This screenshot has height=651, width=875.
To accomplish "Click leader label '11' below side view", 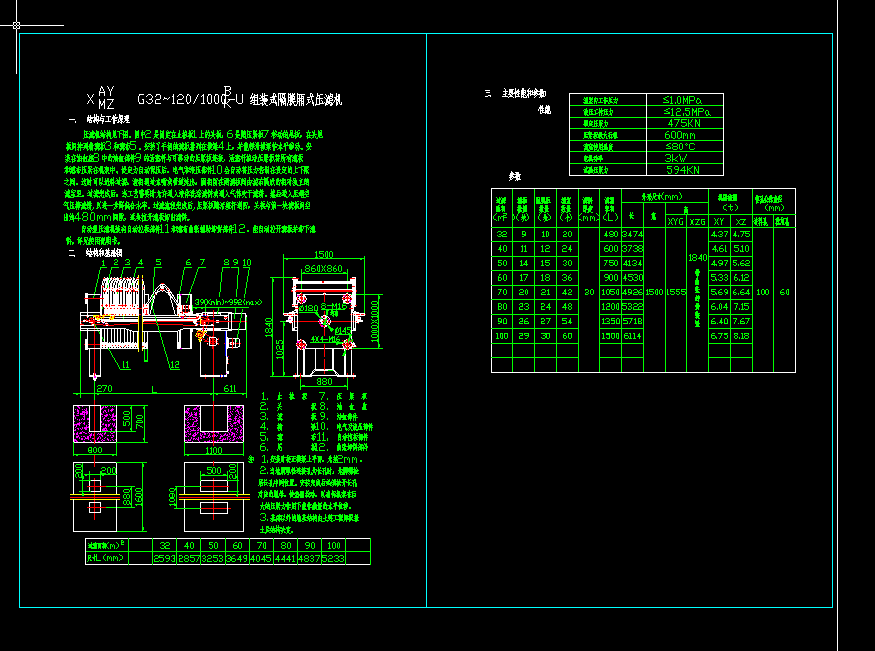I will pos(126,365).
